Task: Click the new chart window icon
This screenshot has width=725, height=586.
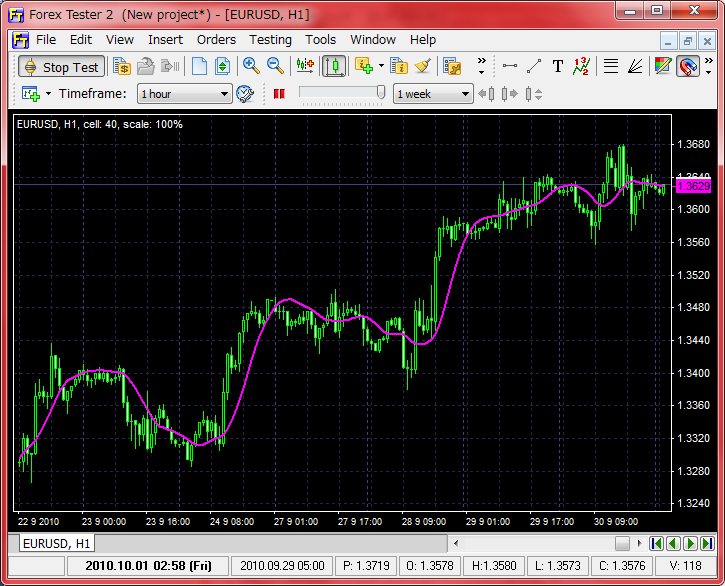Action: 31,94
